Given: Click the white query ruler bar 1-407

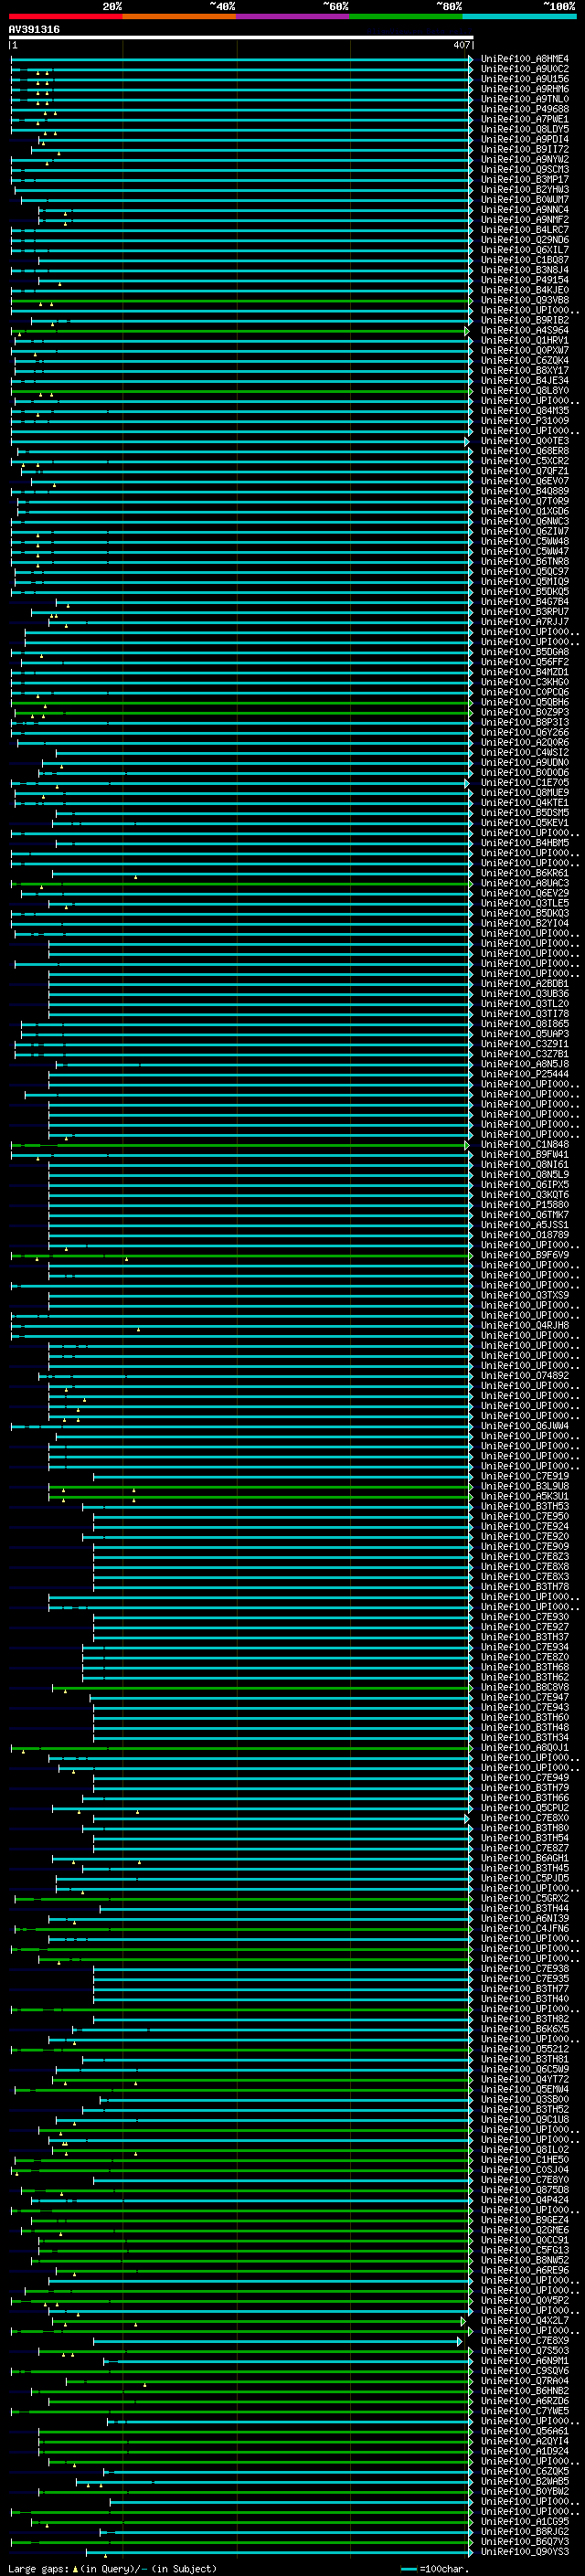Looking at the screenshot, I should point(241,38).
